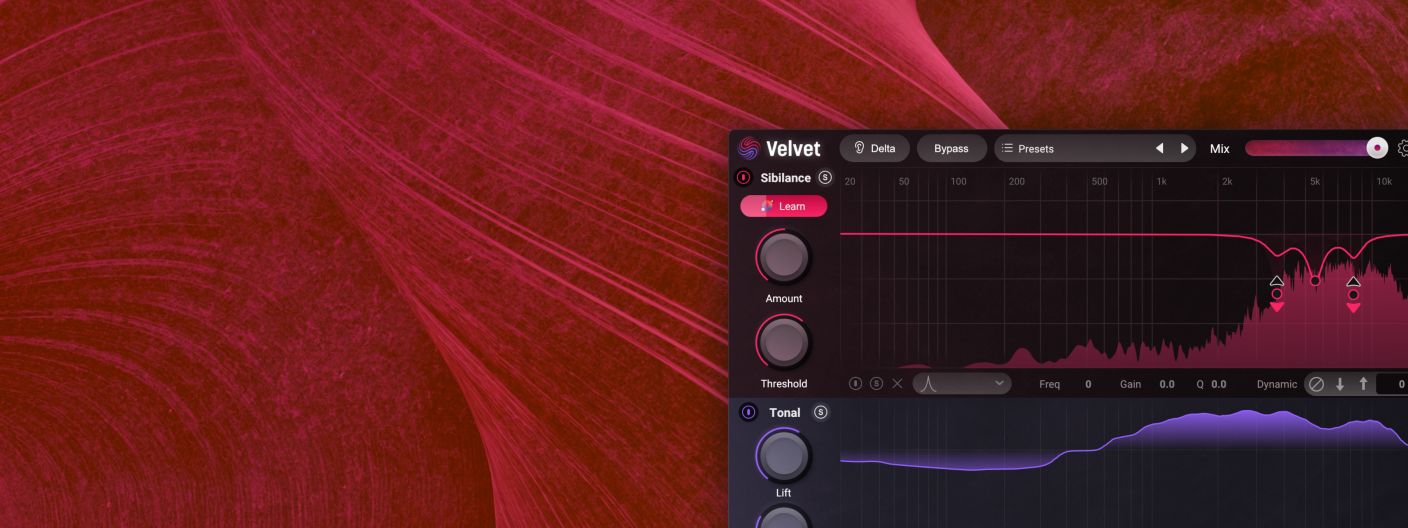Screen dimensions: 1408x528
Task: Click pink down triangle below left band node
Action: click(1277, 308)
